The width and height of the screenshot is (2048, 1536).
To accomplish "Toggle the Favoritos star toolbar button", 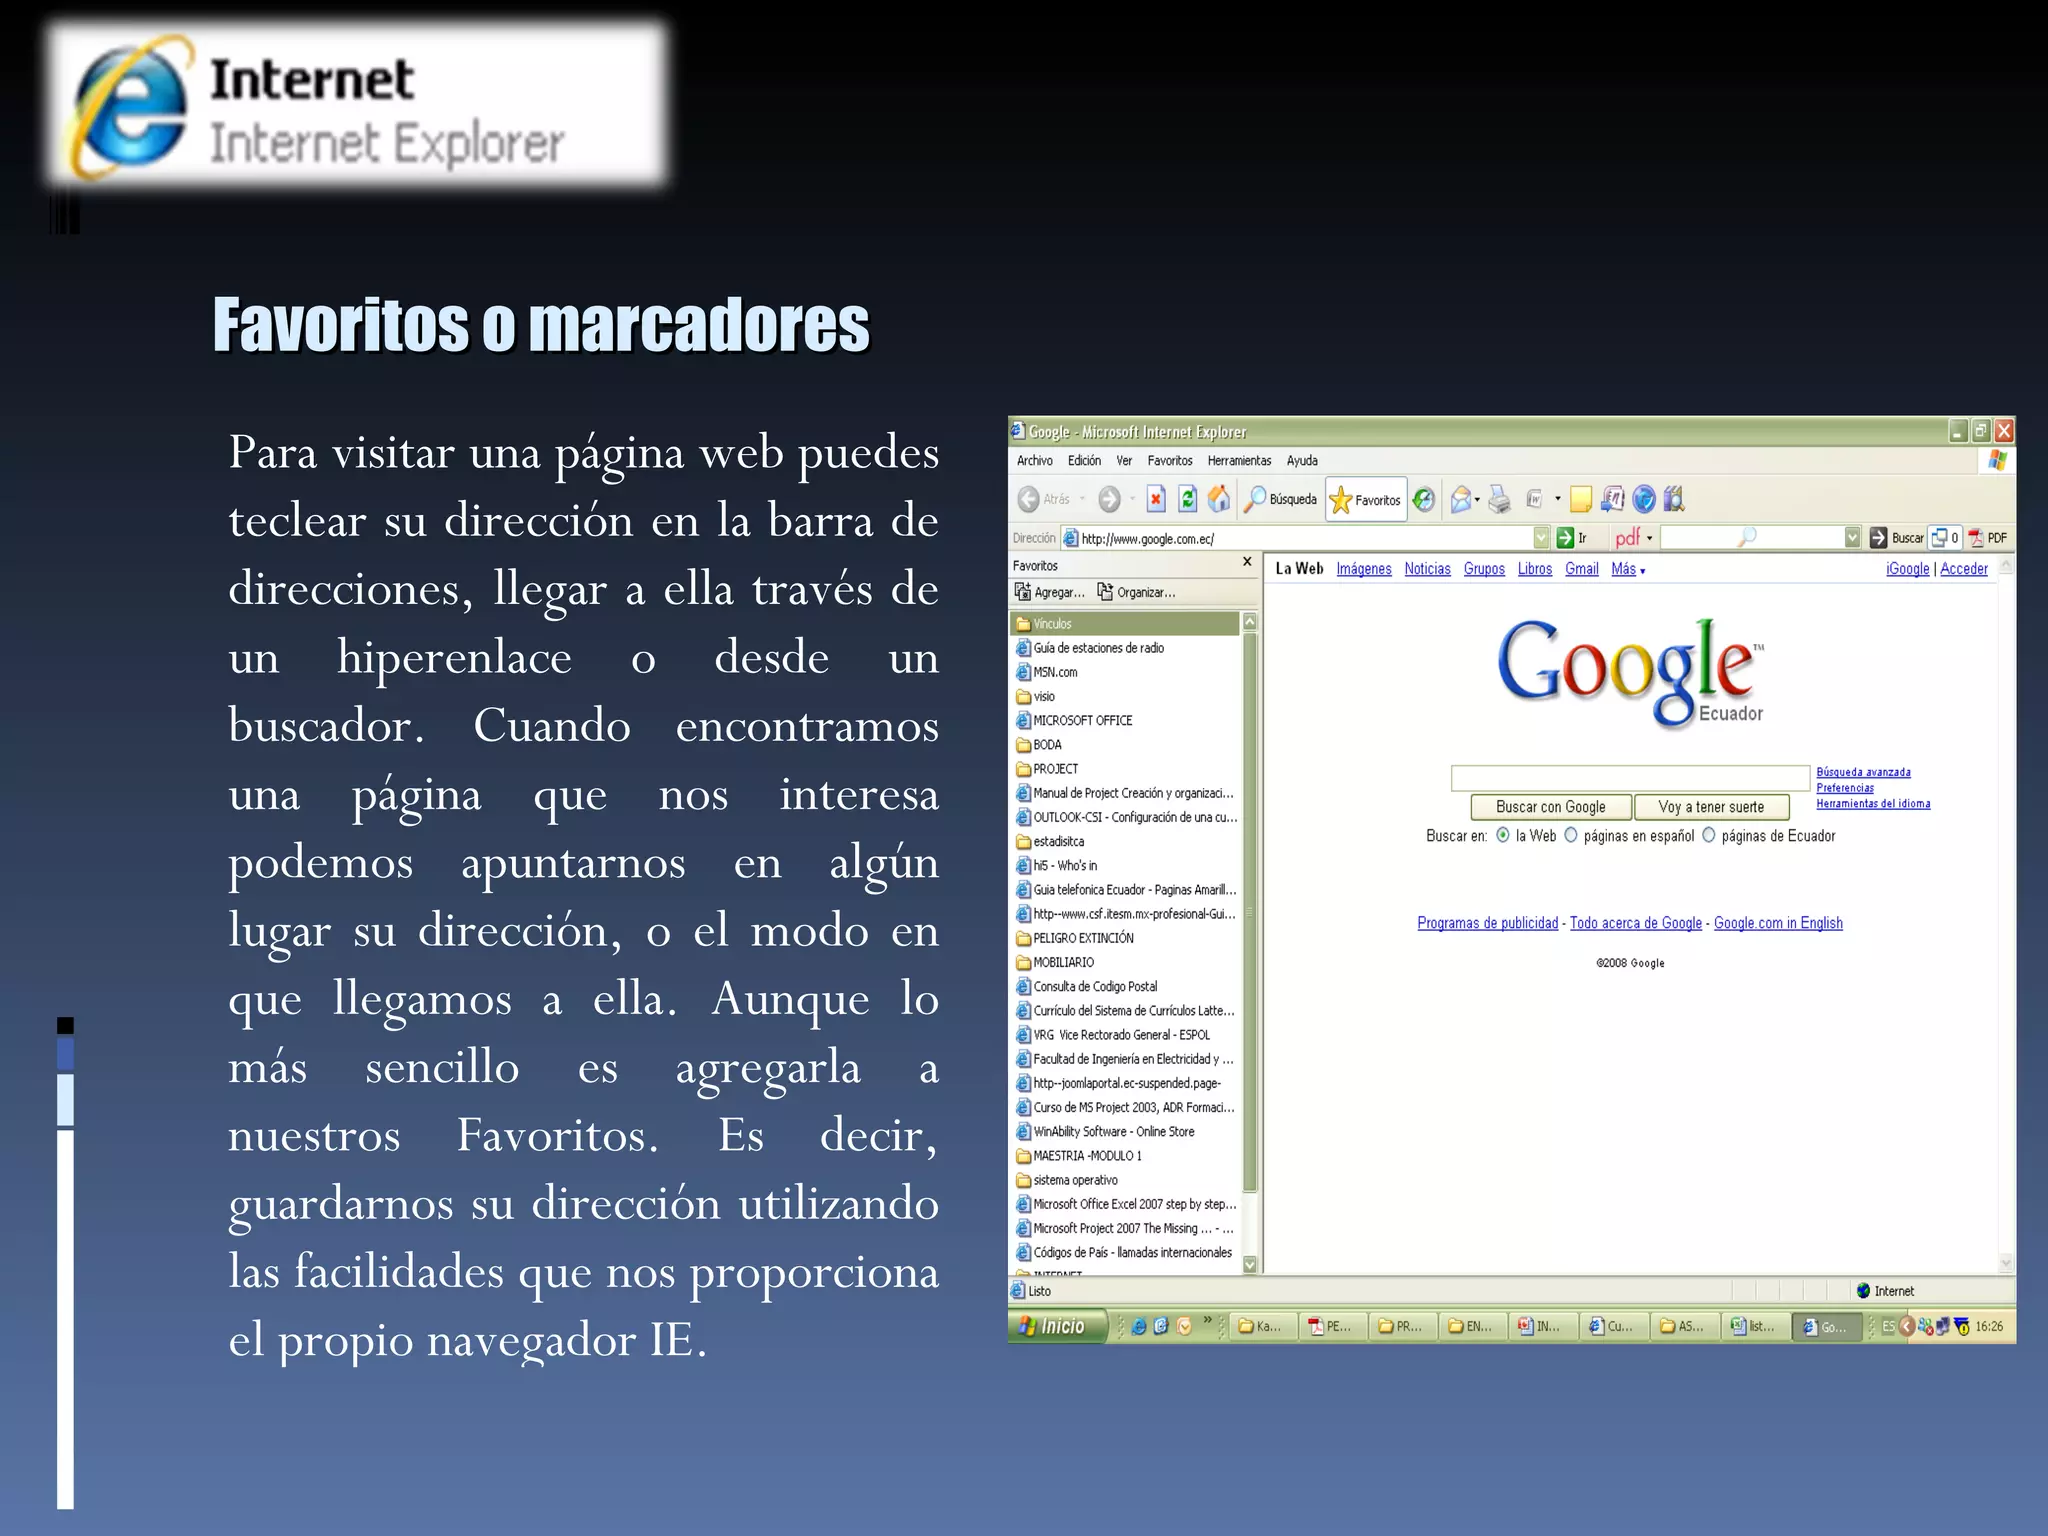I will [x=1366, y=500].
